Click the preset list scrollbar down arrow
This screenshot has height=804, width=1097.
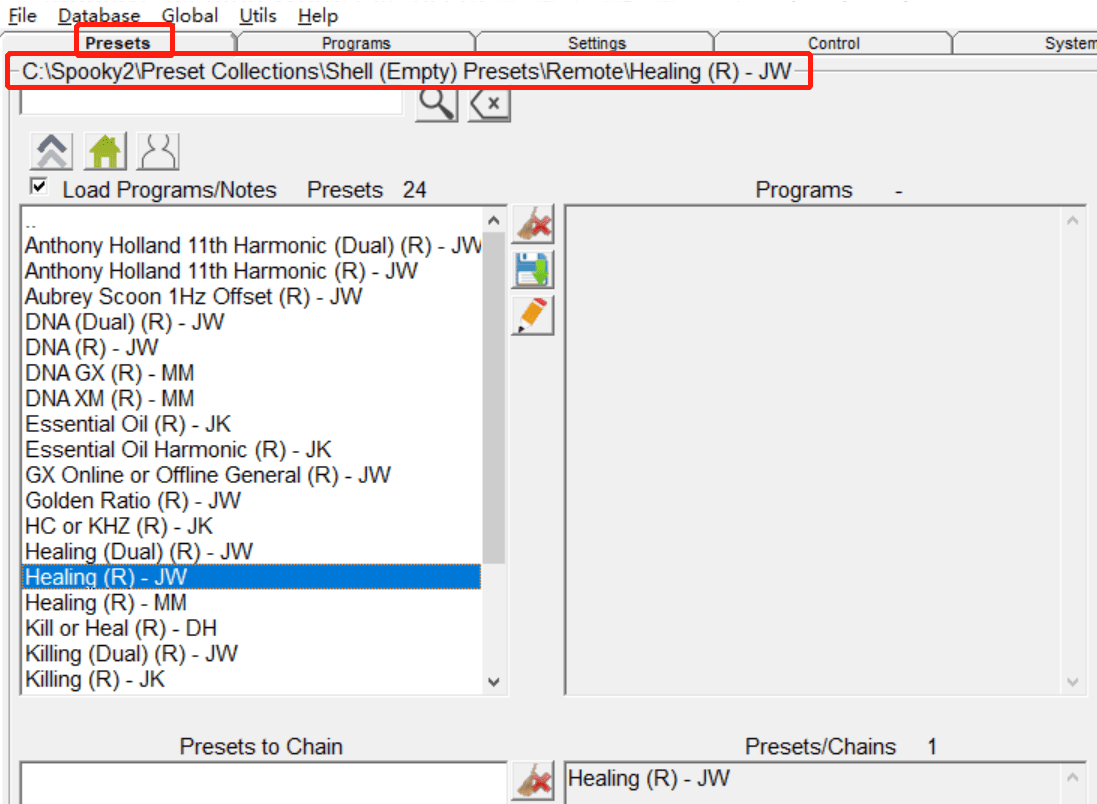[x=493, y=681]
